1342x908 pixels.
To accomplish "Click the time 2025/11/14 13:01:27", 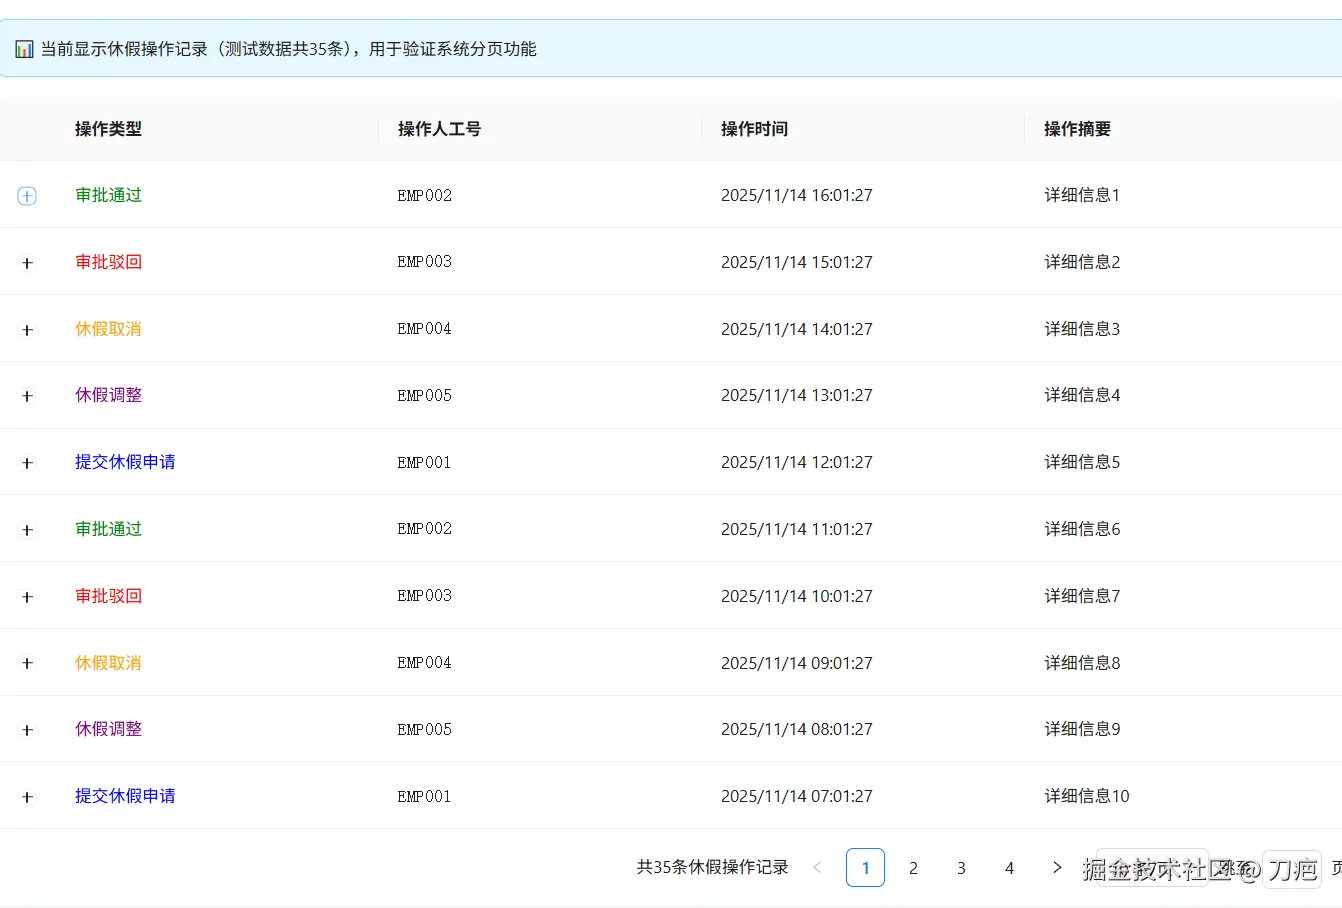I will [797, 396].
